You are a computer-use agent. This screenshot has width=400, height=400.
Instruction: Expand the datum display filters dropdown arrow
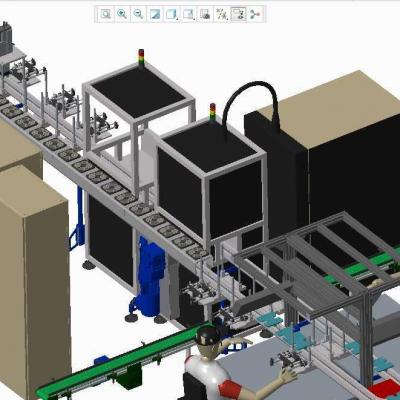point(228,19)
